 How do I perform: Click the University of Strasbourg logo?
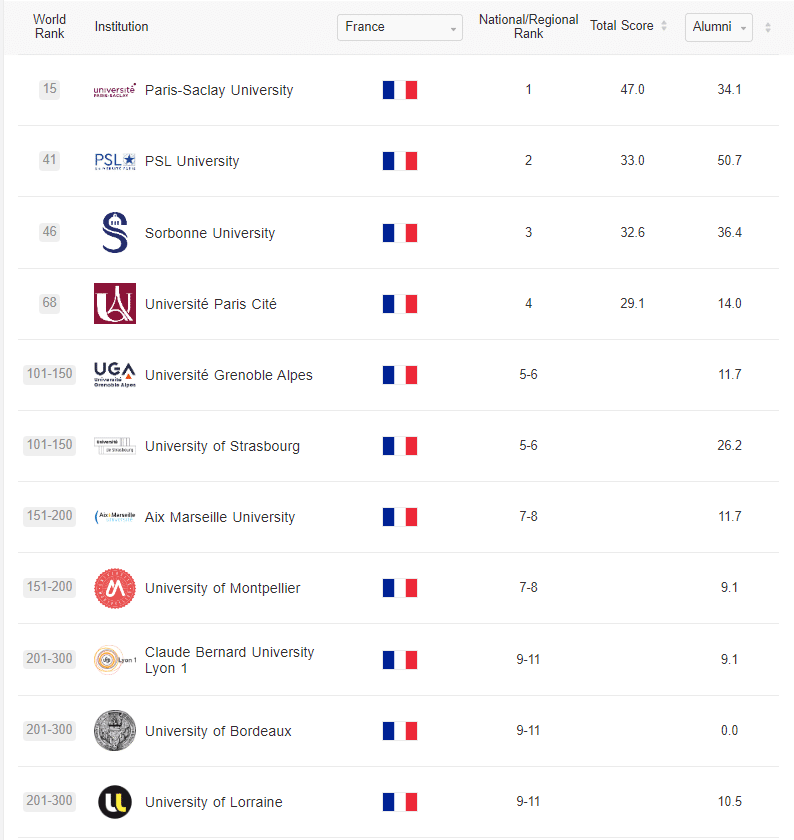[115, 446]
